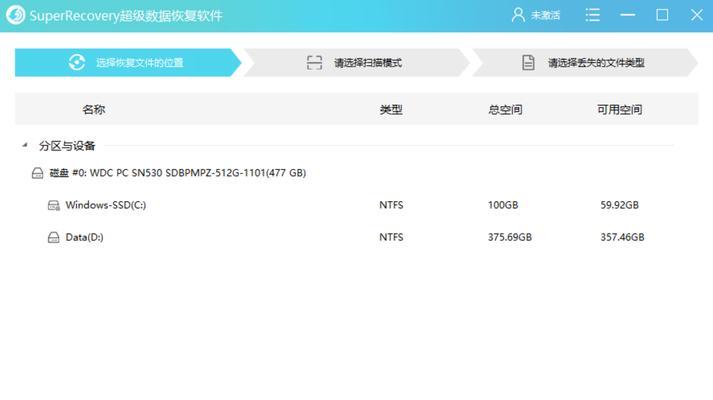
Task: Select the 分区与设备 group label
Action: point(67,146)
